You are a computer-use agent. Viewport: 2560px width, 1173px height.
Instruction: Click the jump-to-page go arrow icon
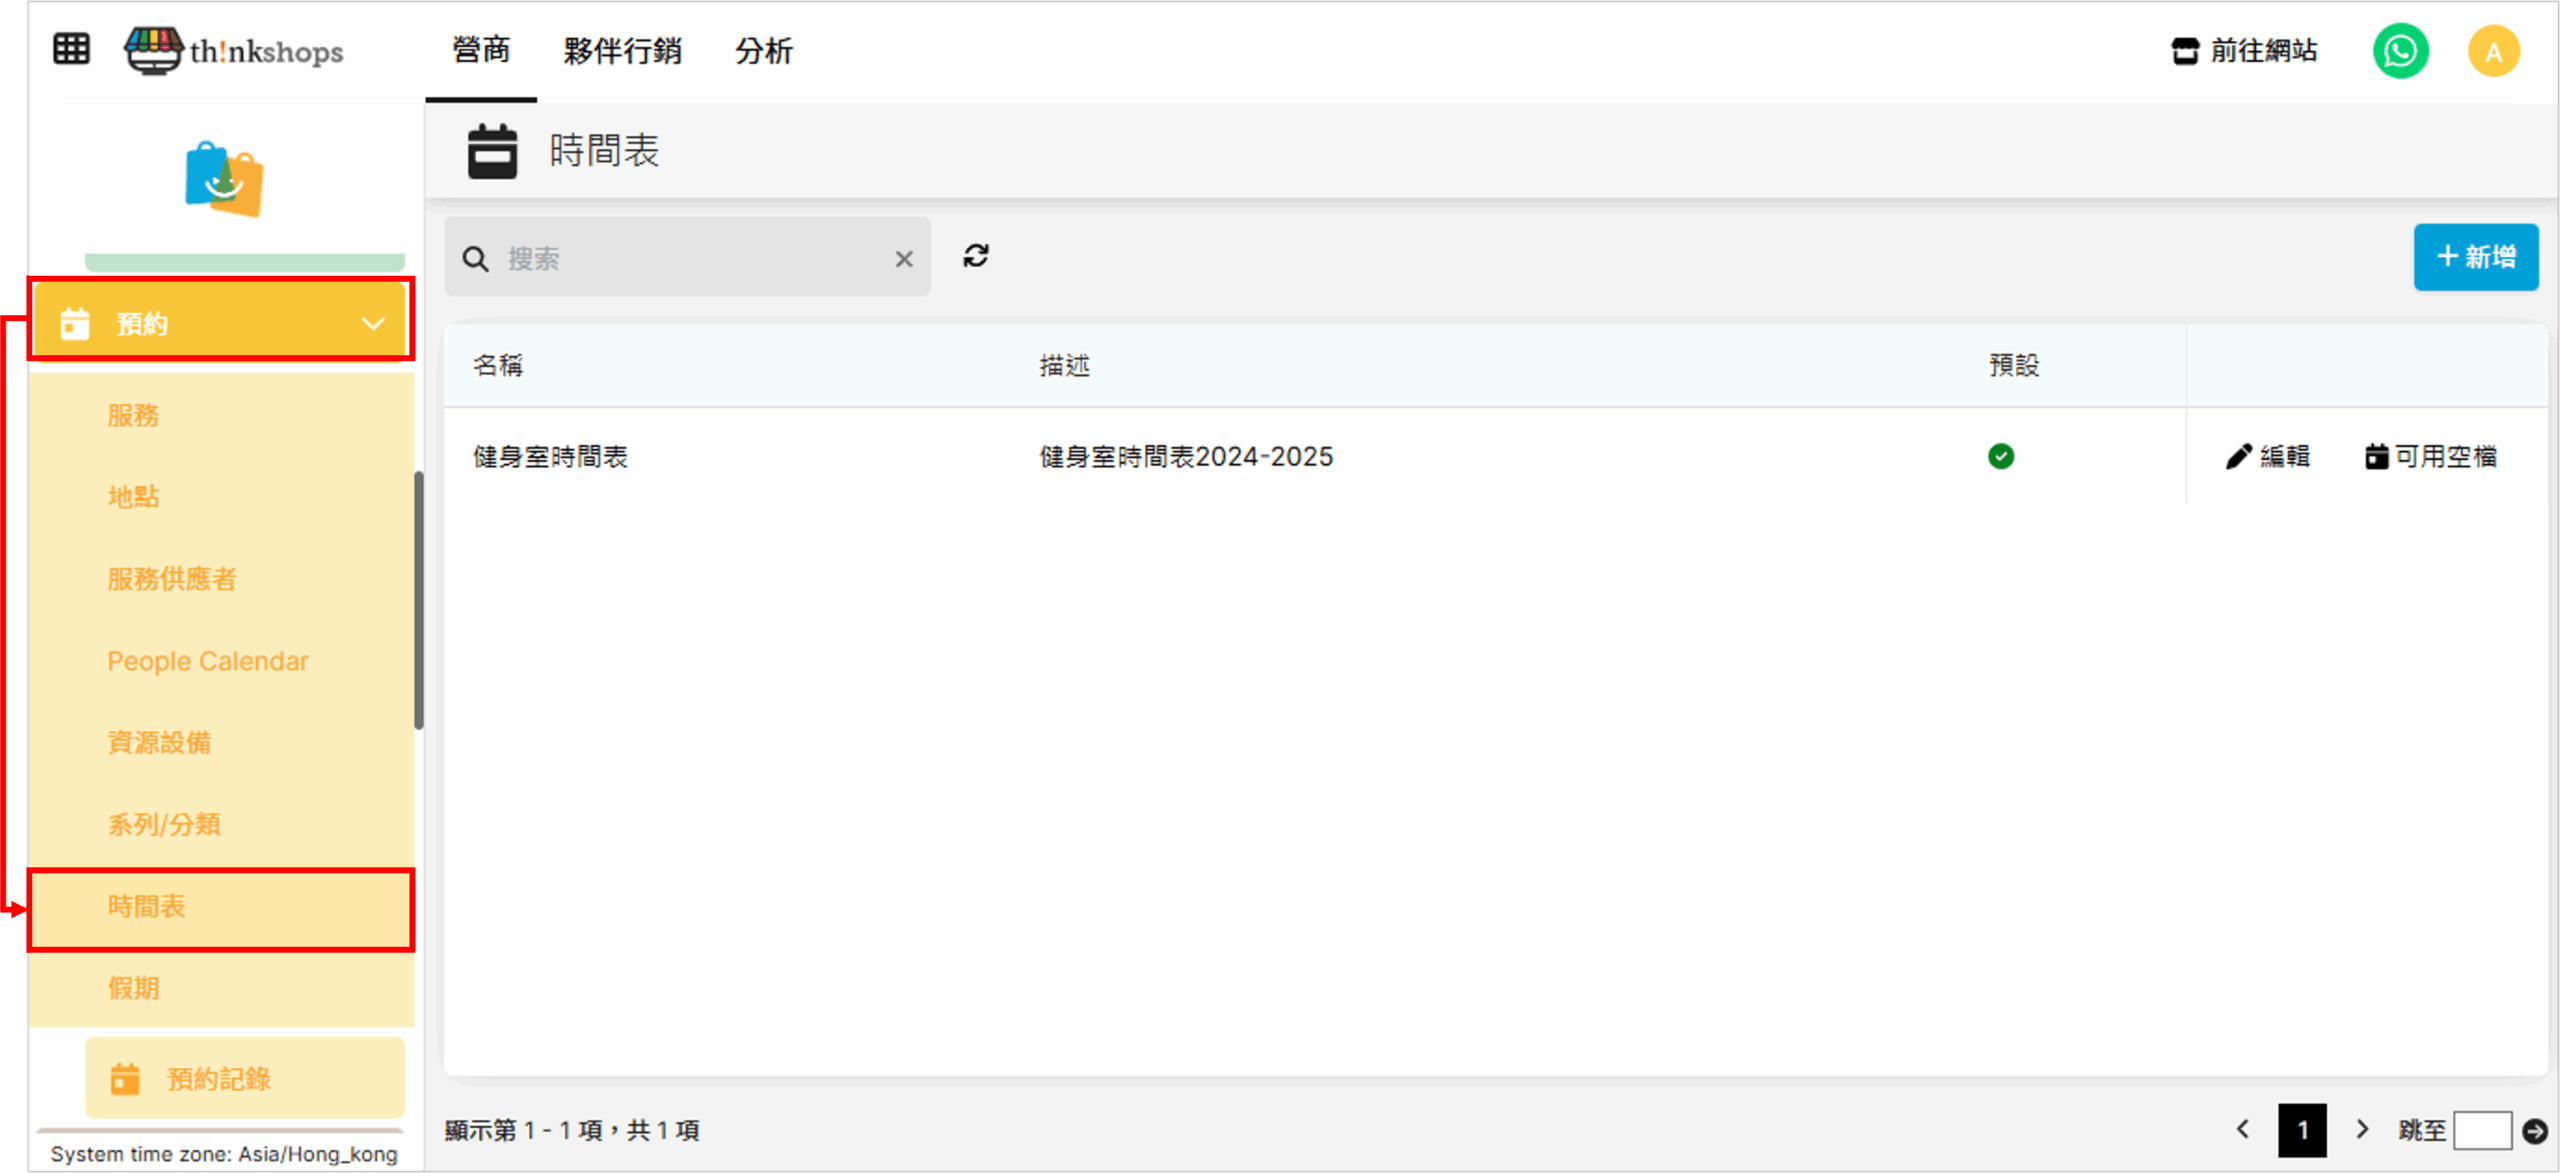[x=2535, y=1131]
